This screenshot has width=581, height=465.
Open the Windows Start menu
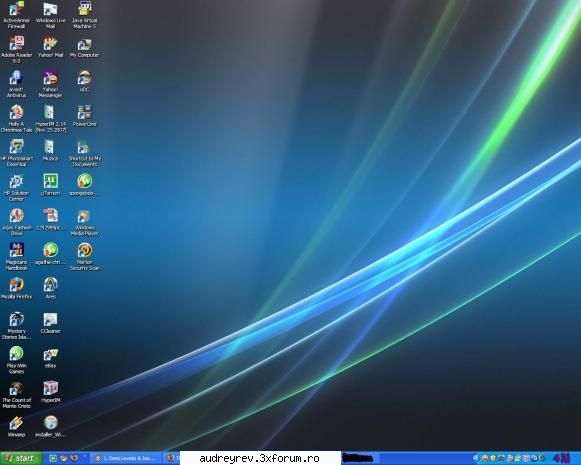point(20,458)
